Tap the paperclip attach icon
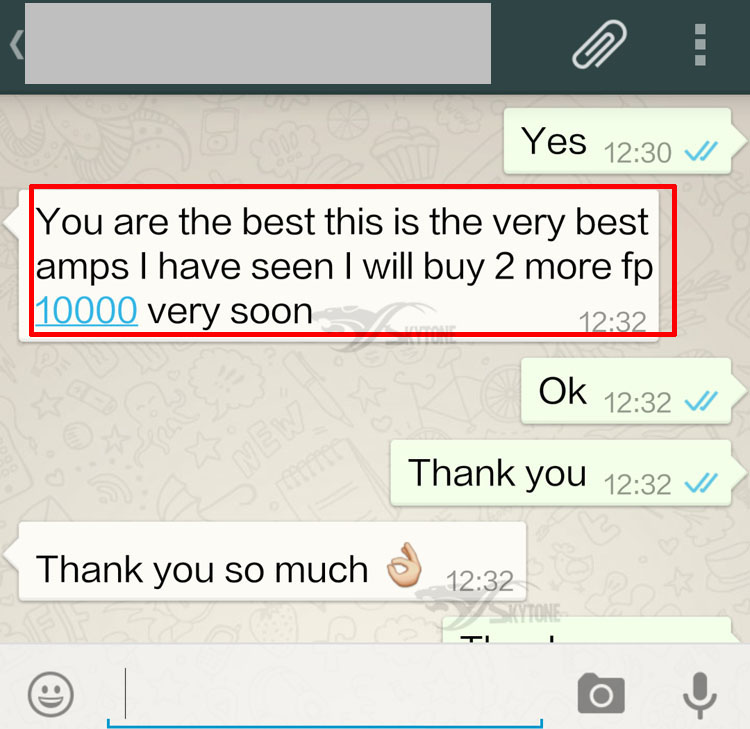Image resolution: width=750 pixels, height=729 pixels. 599,44
